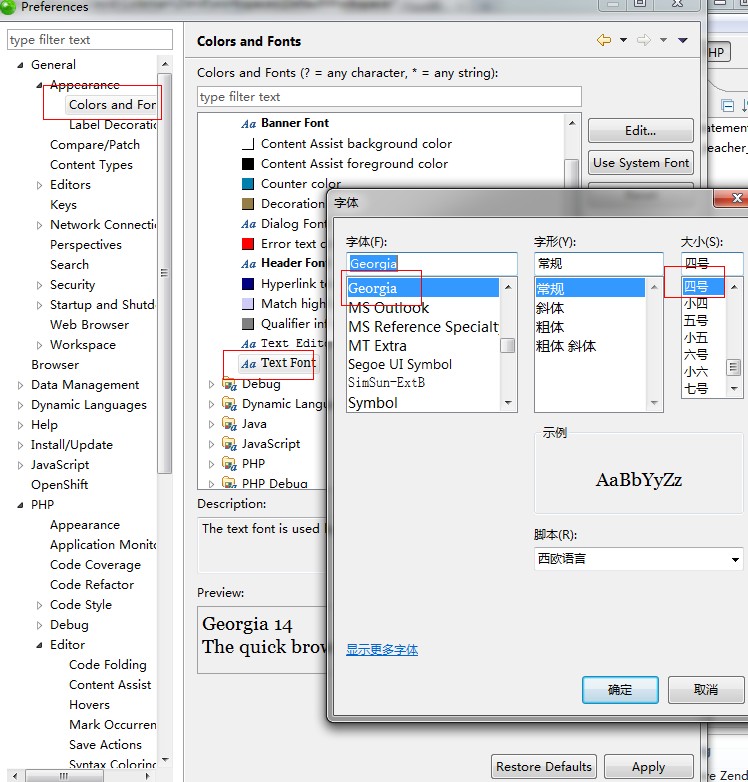Open Web Browser preferences

click(89, 325)
